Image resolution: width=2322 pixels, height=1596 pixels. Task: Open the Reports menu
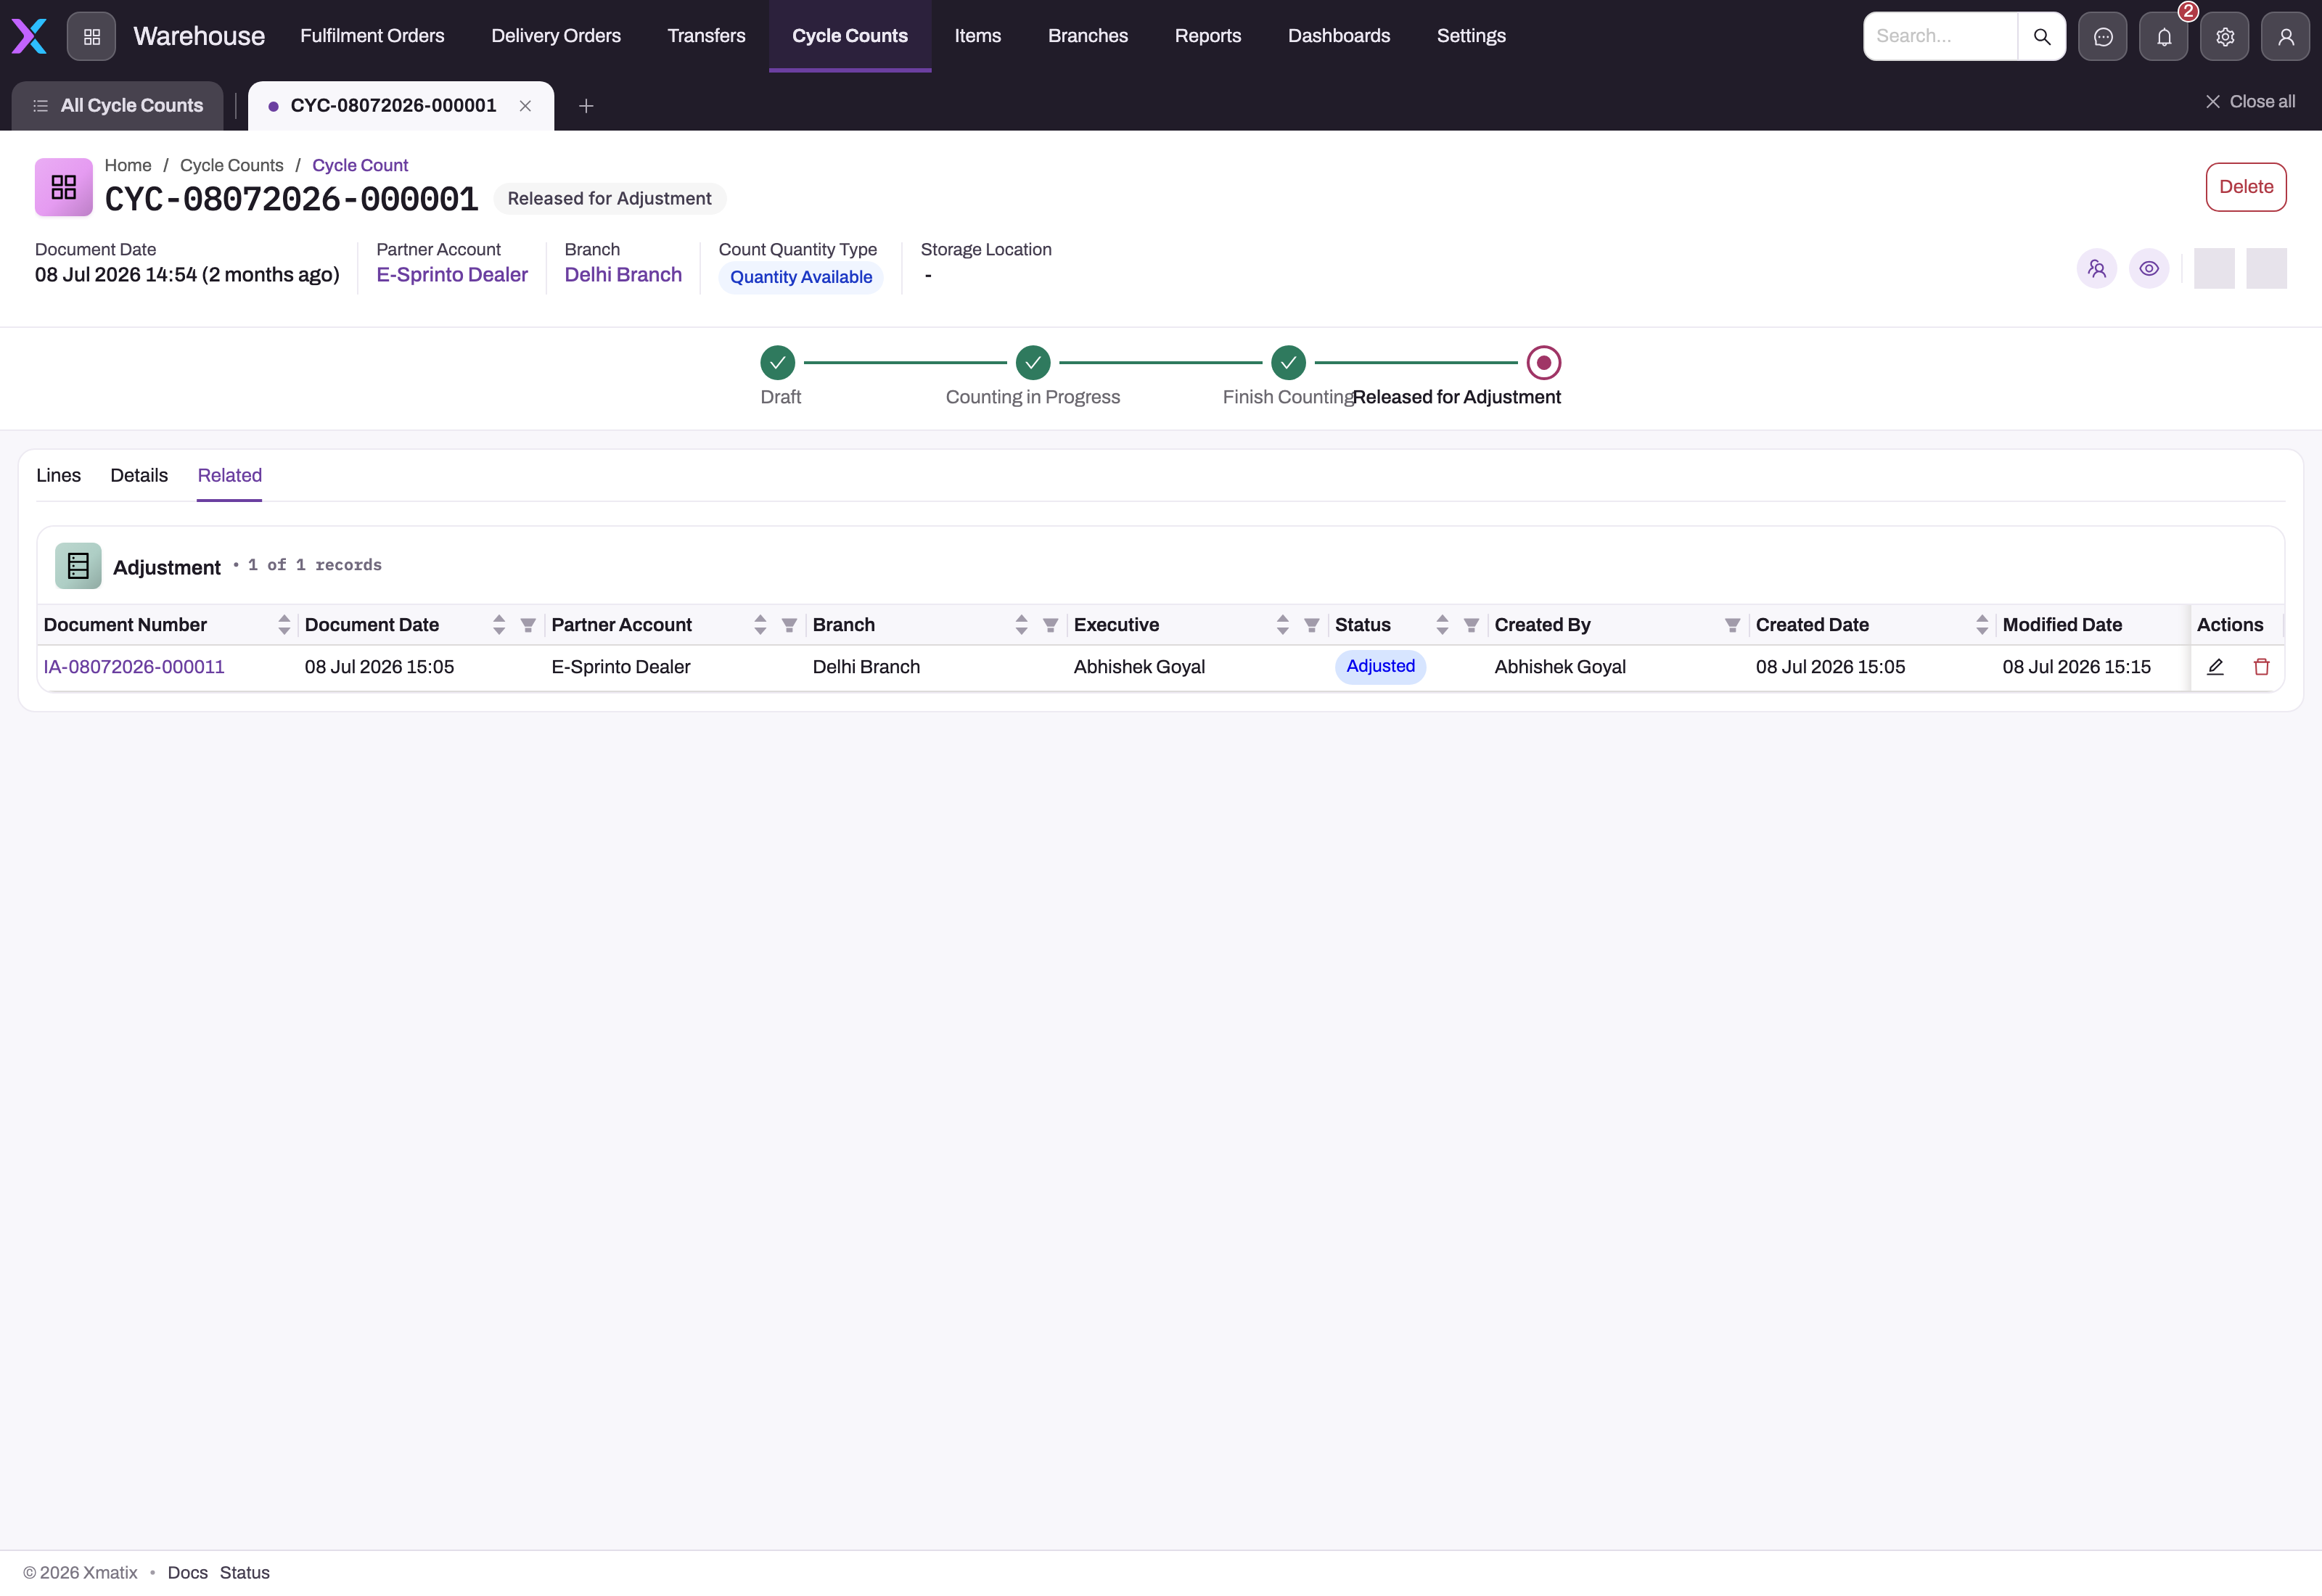point(1207,36)
